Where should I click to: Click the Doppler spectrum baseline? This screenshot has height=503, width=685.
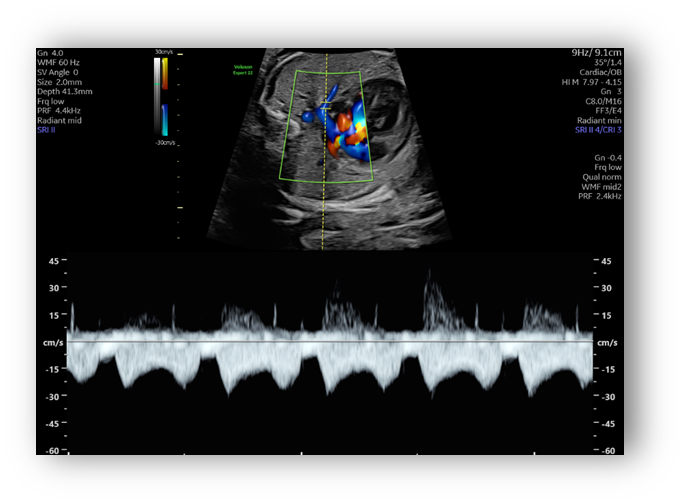330,342
